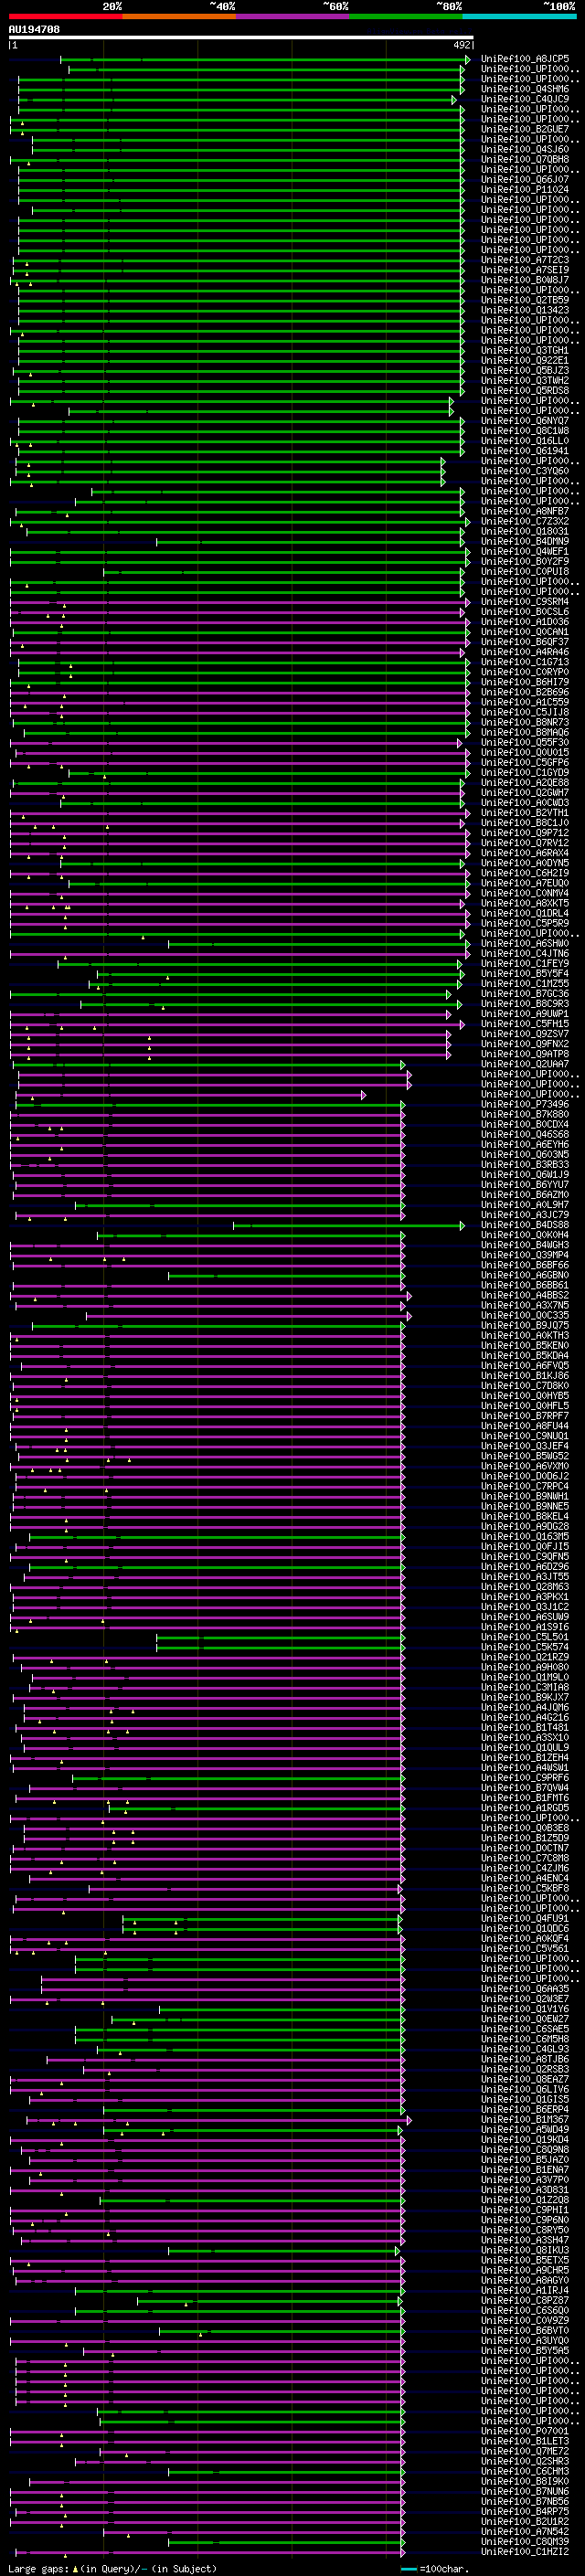The width and height of the screenshot is (585, 2576).
Task: Click hit label UniRef100_Q8IKU3
Action: (x=525, y=2250)
